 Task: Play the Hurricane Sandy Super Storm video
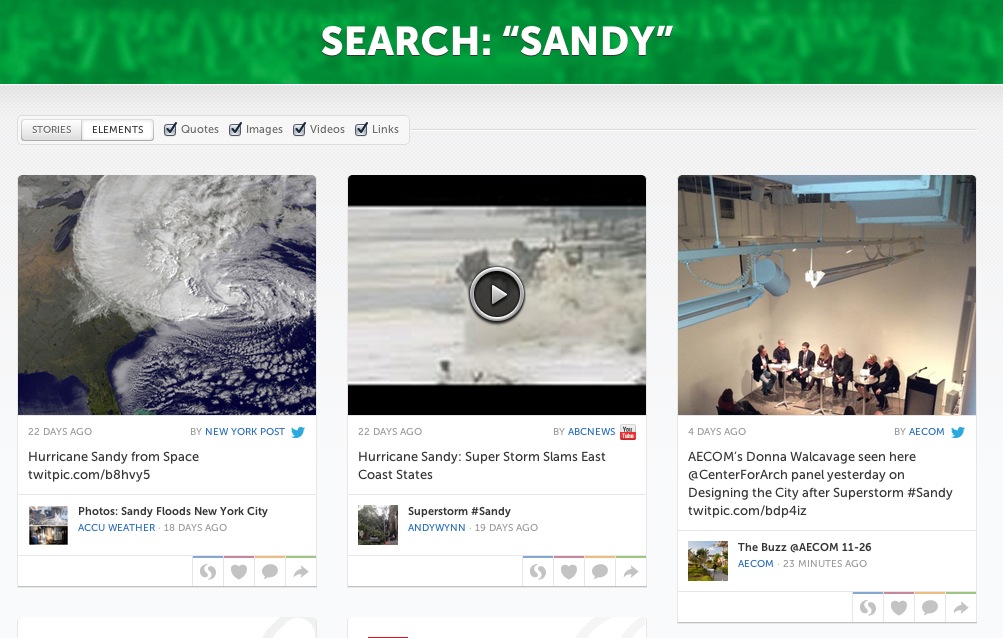coord(497,294)
